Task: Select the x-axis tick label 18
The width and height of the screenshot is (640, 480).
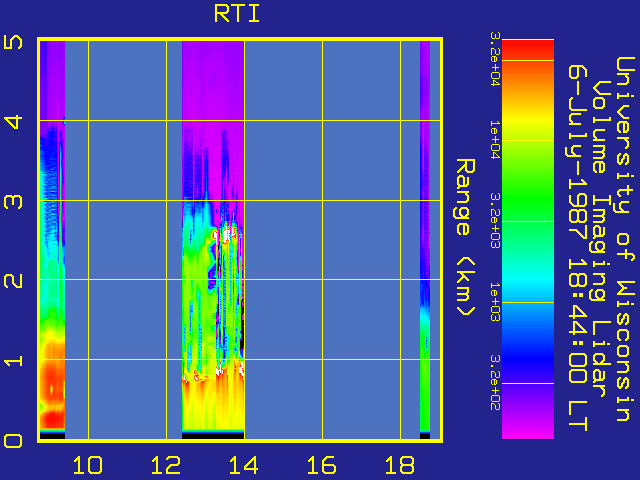Action: [400, 466]
